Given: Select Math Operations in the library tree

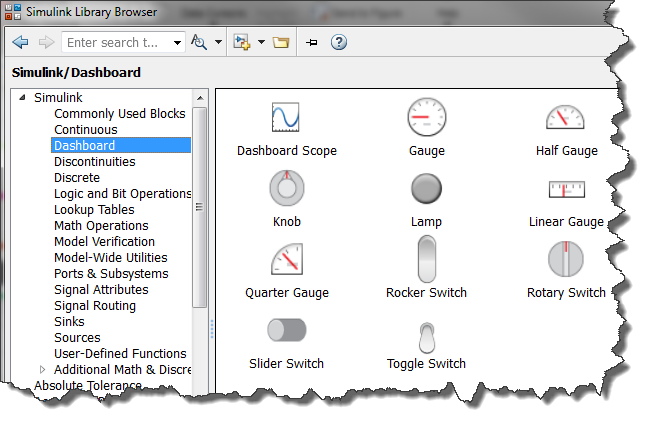Looking at the screenshot, I should coord(101,225).
